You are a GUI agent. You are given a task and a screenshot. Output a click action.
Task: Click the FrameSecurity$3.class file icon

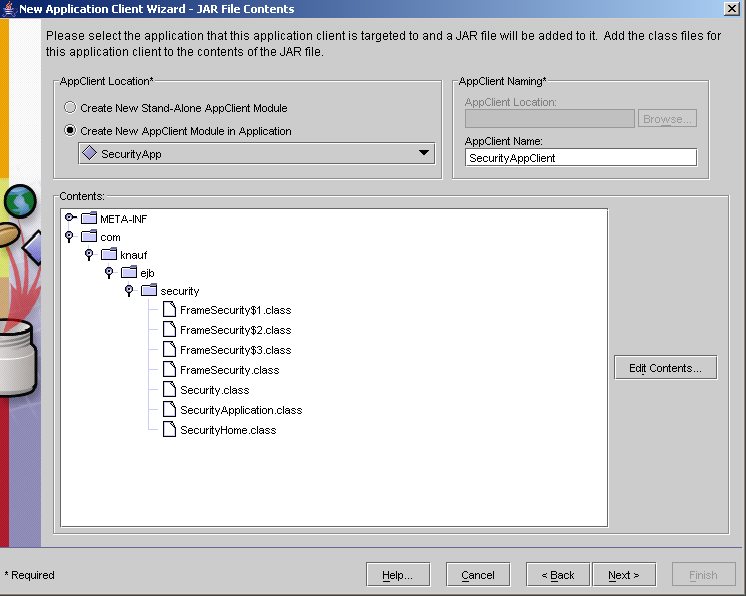pyautogui.click(x=169, y=349)
